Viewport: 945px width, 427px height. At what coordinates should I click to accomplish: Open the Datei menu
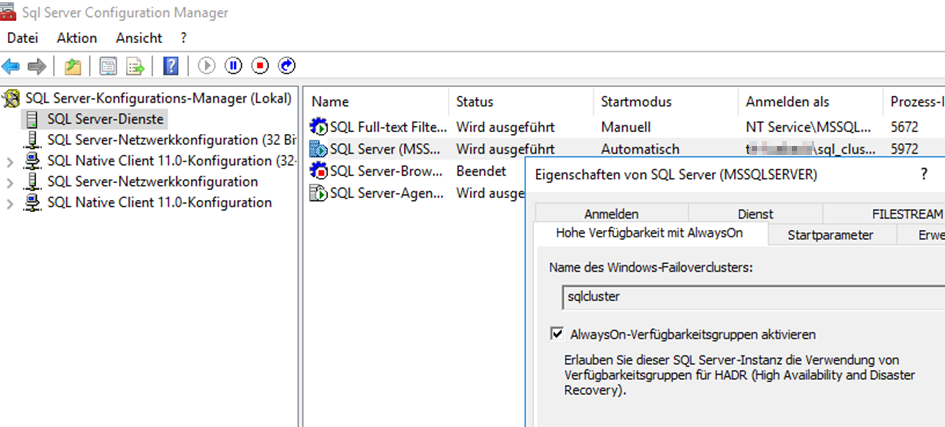point(22,38)
